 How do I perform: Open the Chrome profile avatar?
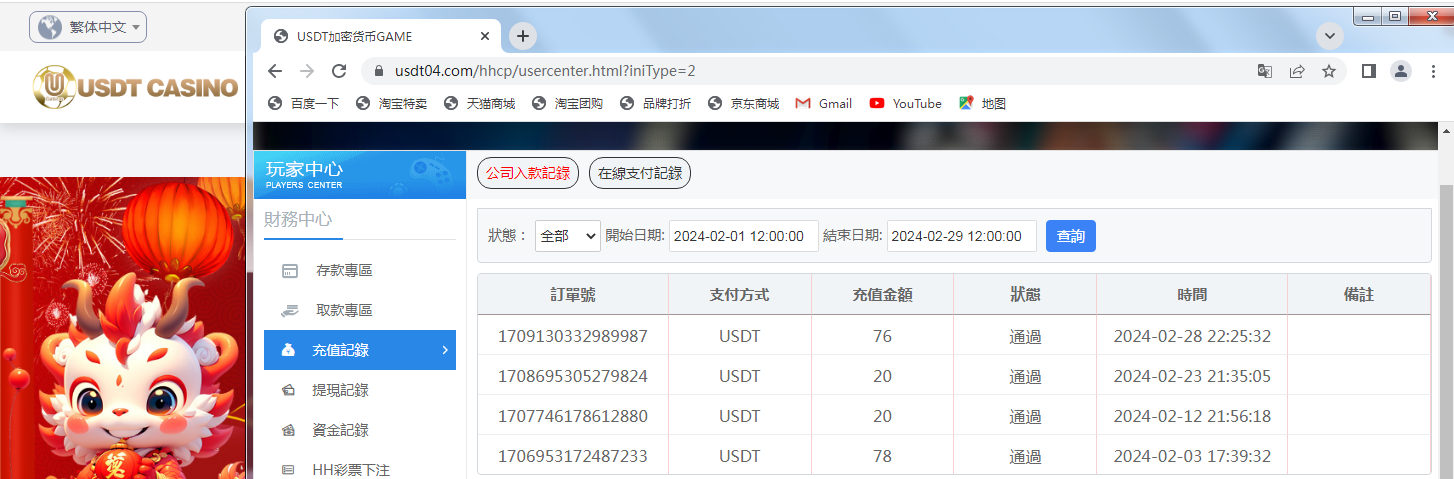pos(1401,71)
